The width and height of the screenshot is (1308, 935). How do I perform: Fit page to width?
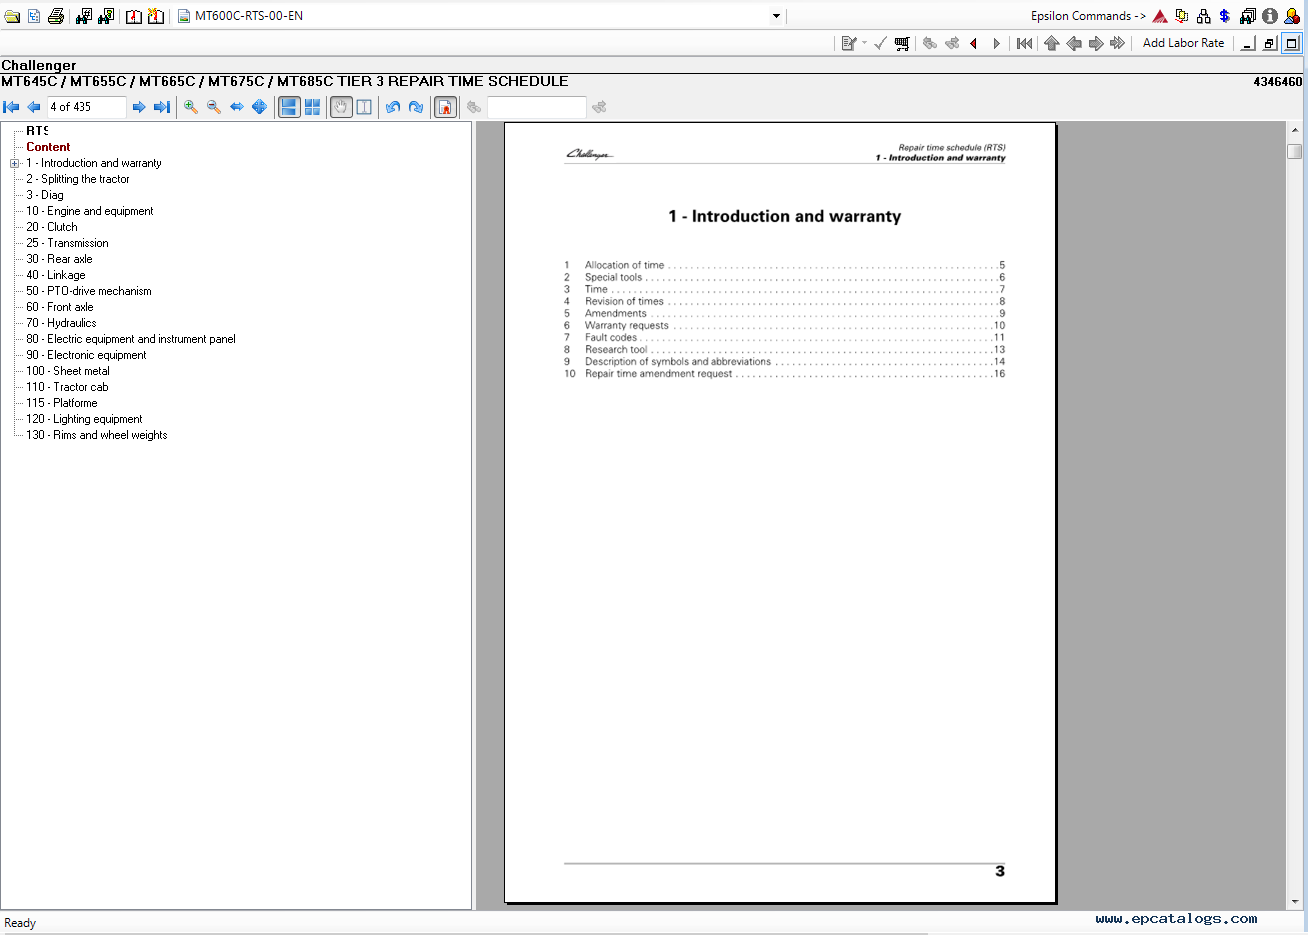237,107
